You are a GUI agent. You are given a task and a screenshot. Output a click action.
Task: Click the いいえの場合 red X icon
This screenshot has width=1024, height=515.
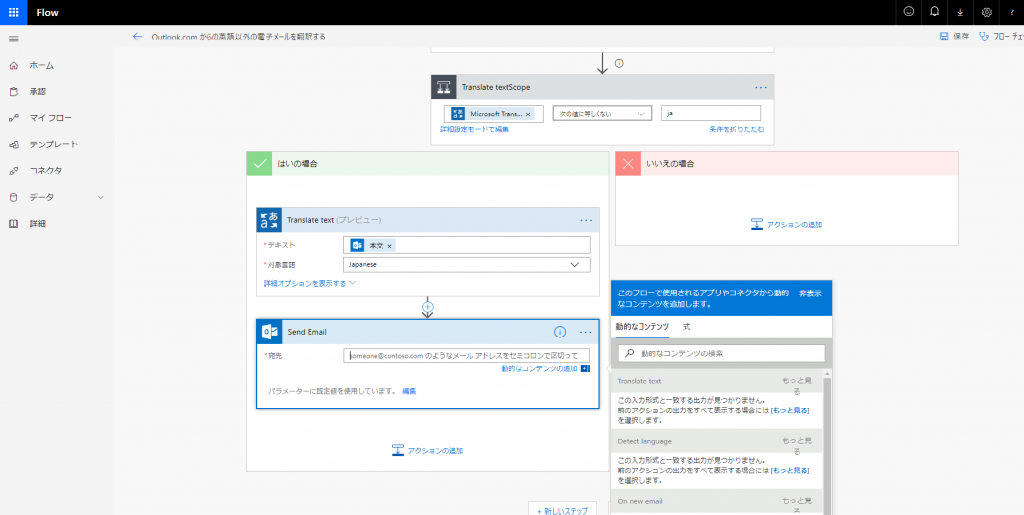628,164
